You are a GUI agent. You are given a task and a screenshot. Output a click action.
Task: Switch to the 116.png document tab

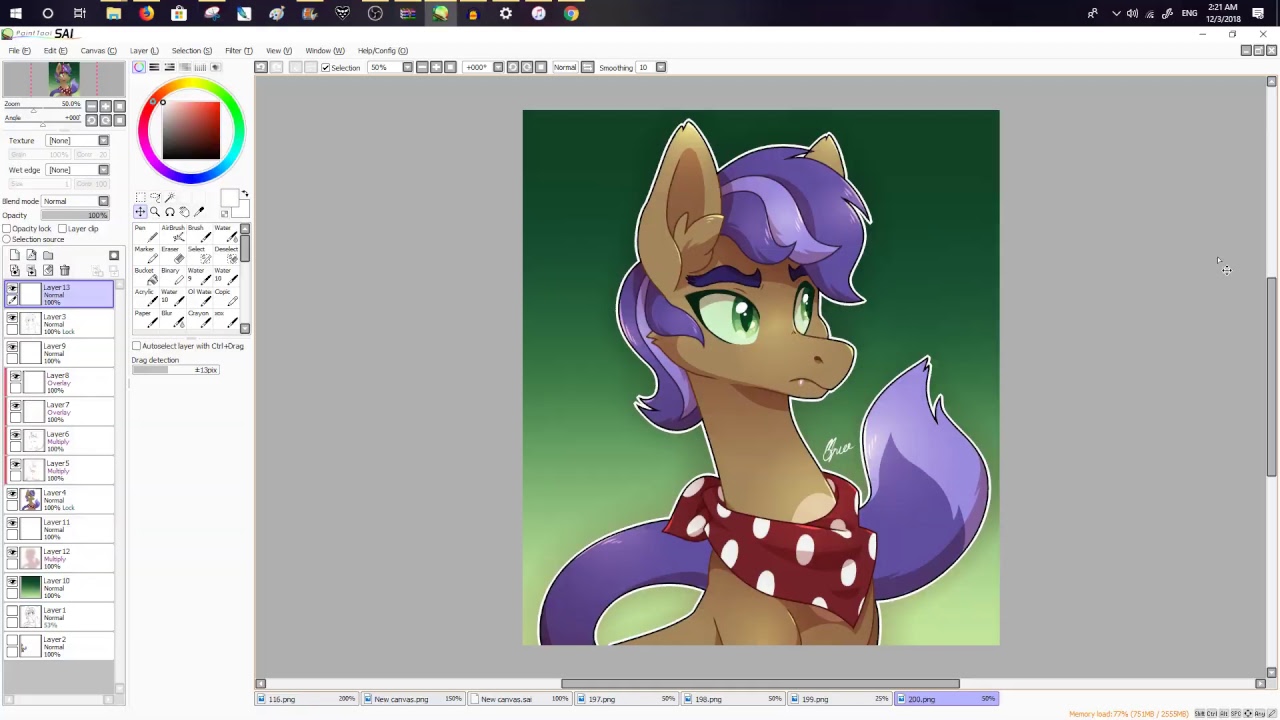pos(307,699)
